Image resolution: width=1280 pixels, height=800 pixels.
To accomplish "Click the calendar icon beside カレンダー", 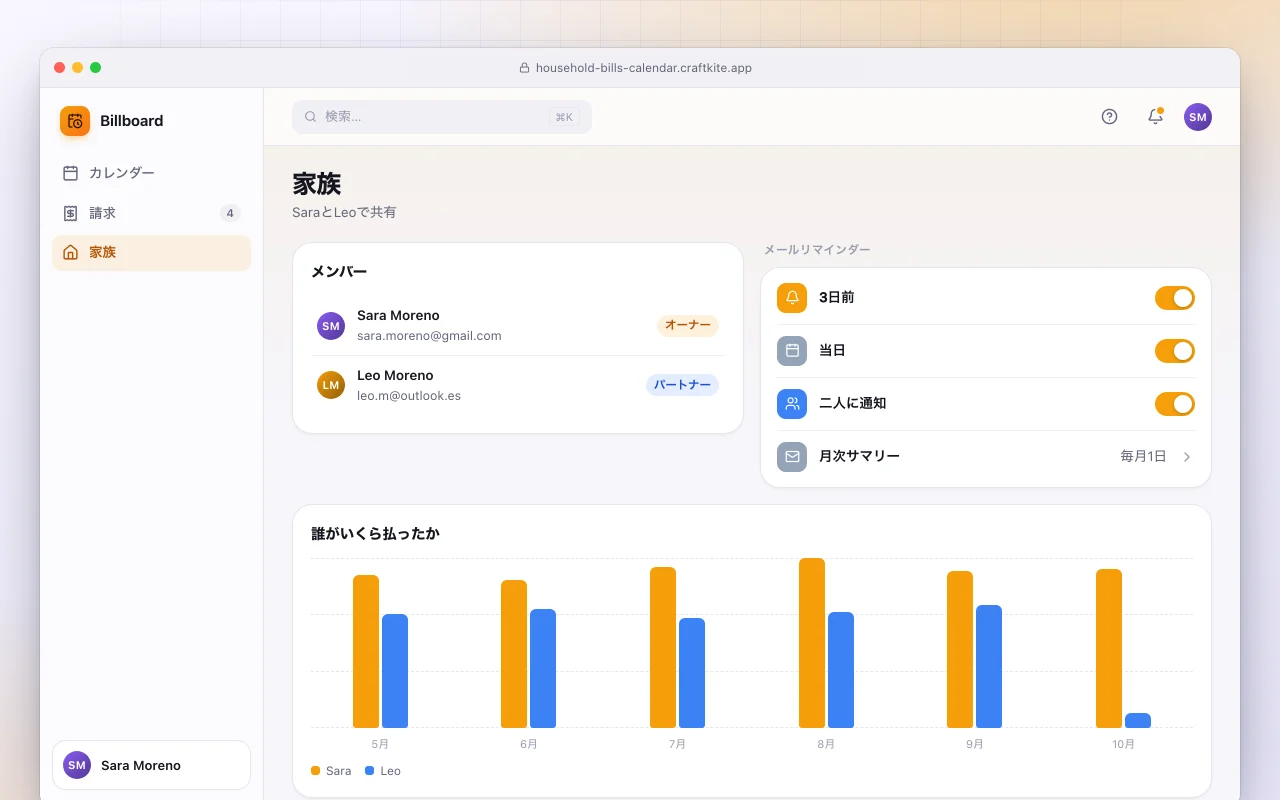I will click(70, 173).
